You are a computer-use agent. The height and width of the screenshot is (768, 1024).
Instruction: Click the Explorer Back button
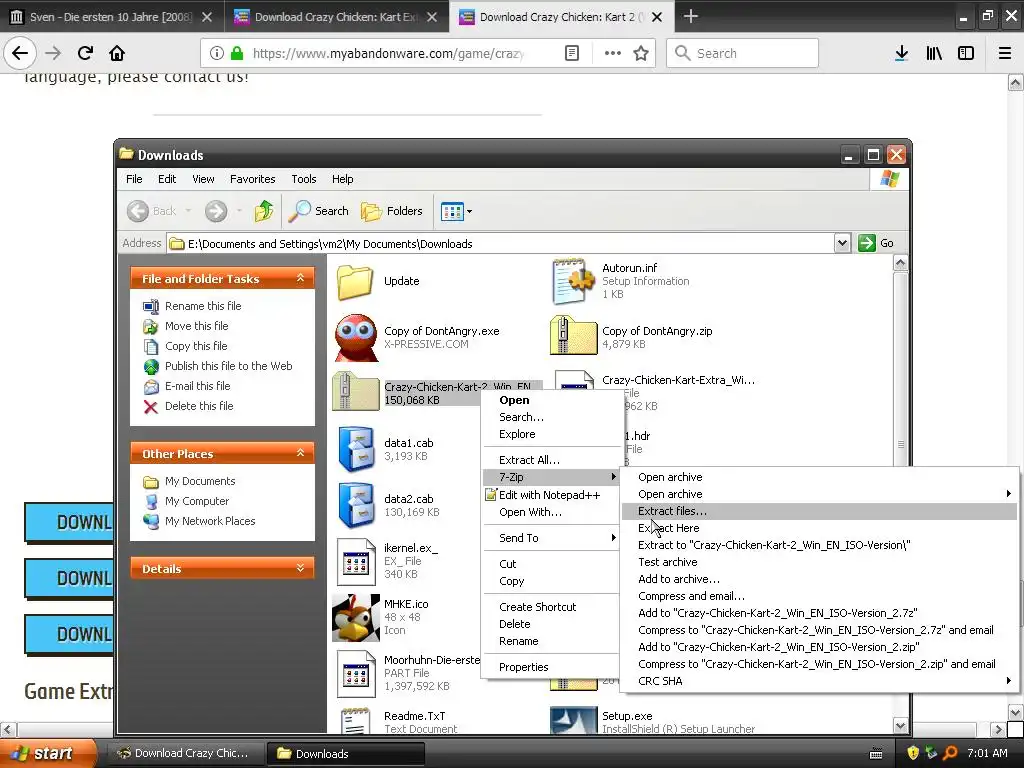coord(152,211)
